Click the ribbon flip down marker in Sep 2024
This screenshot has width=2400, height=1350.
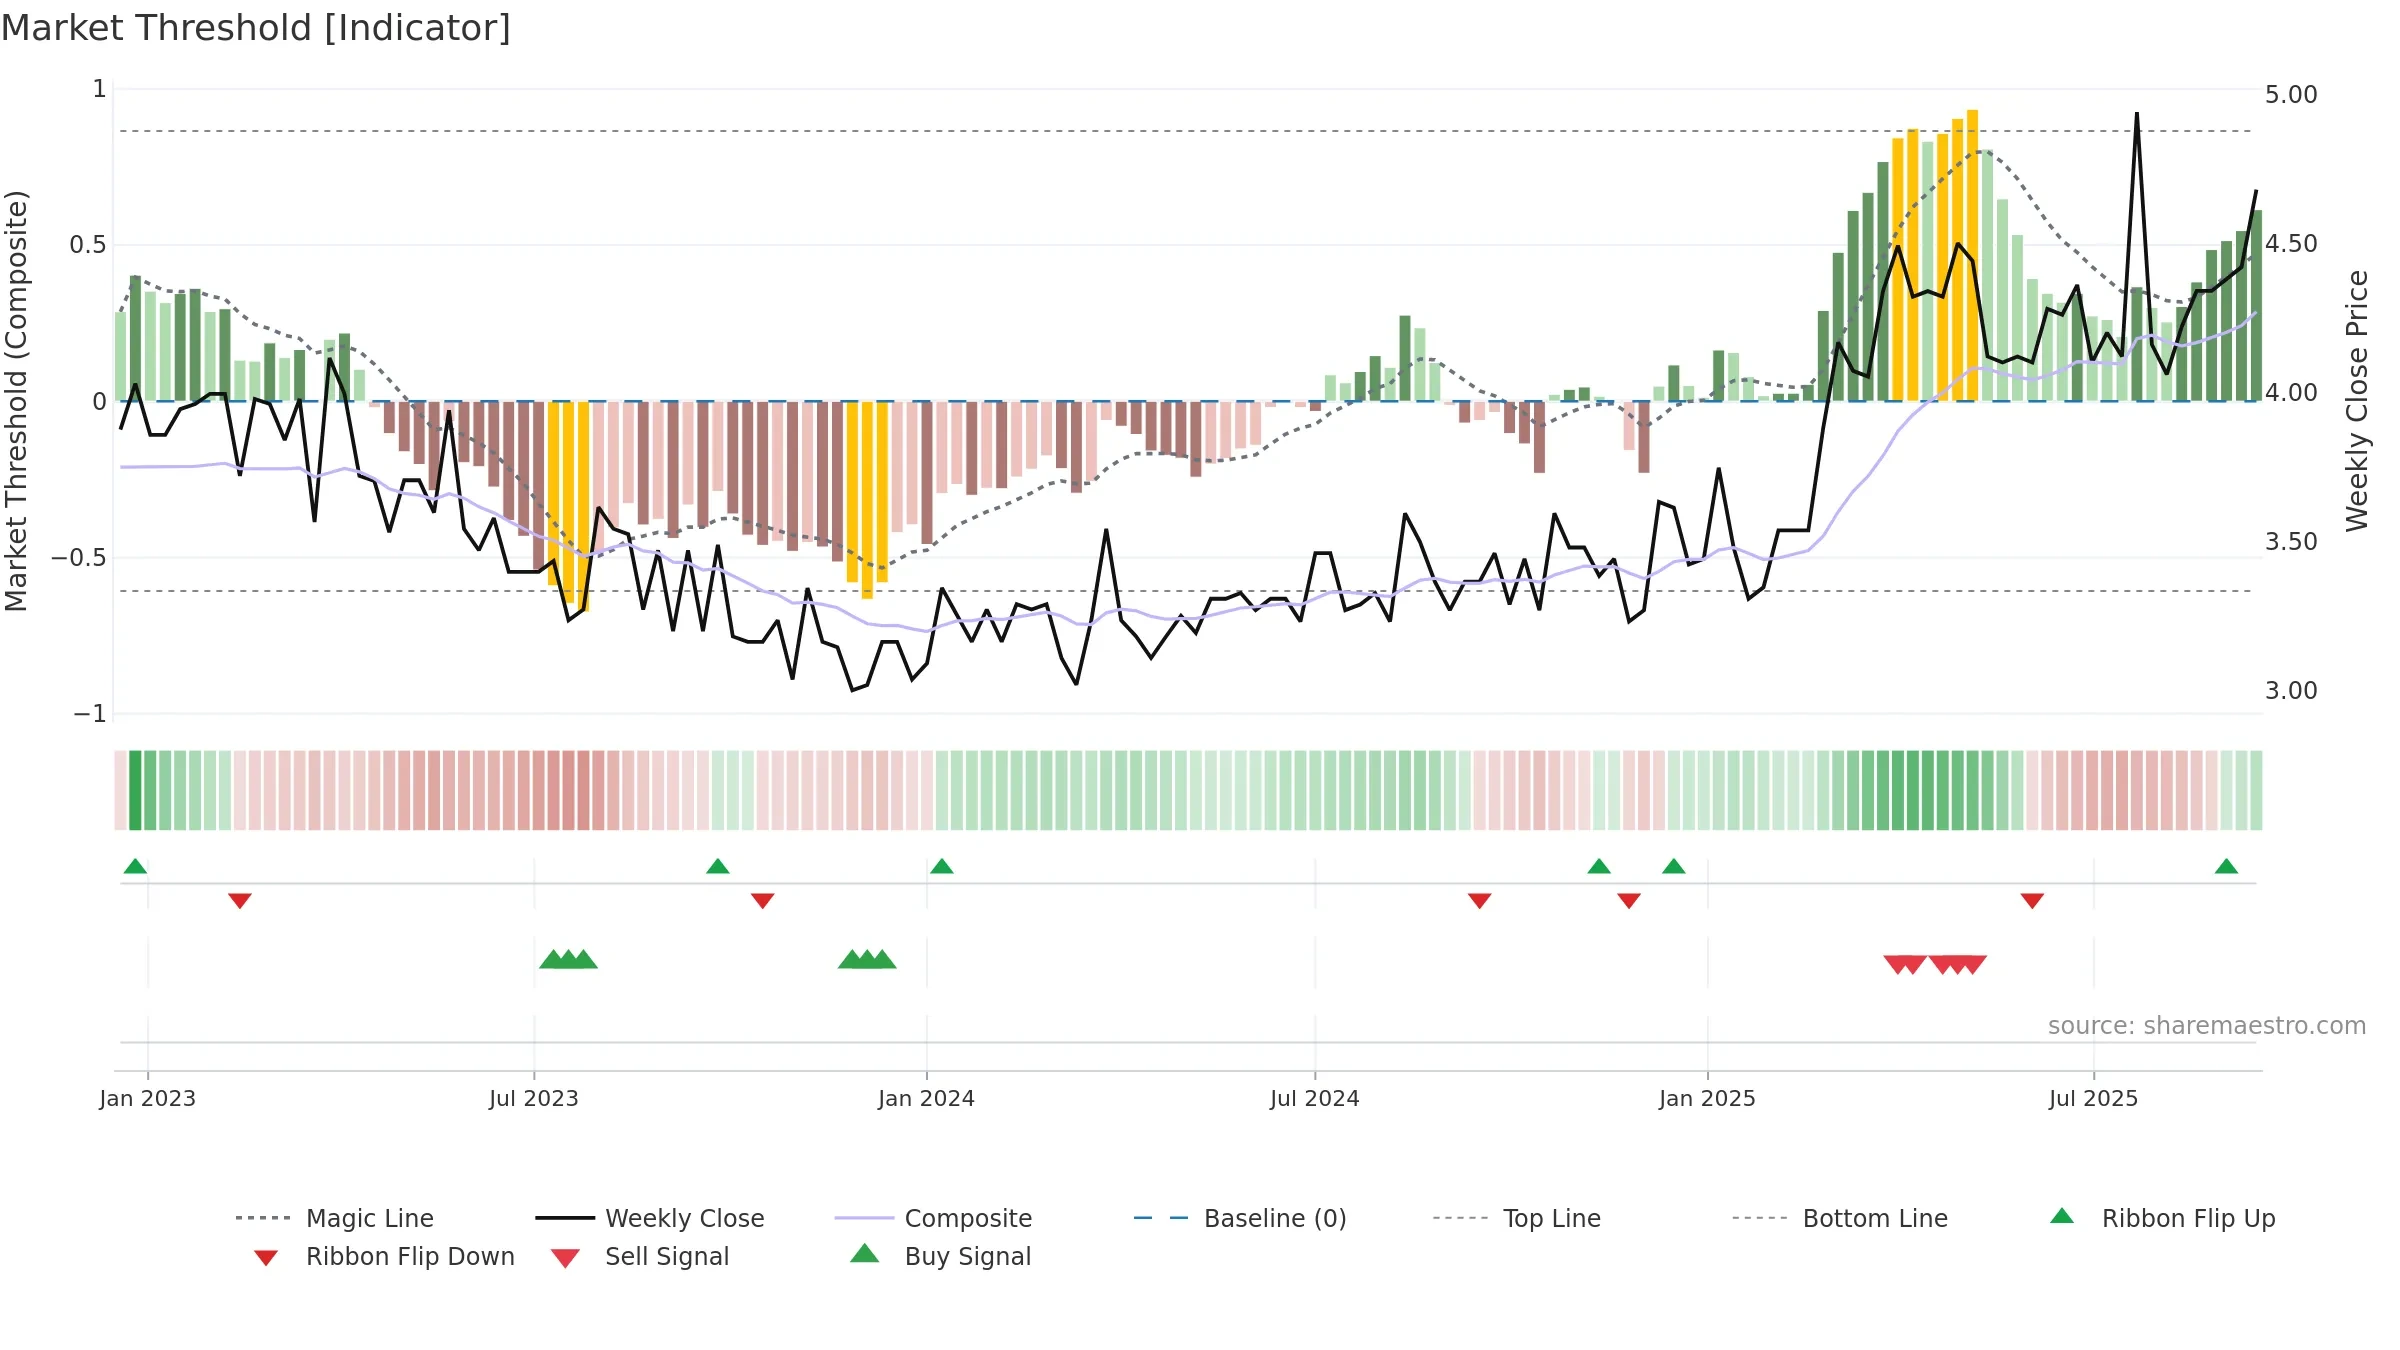[1480, 901]
